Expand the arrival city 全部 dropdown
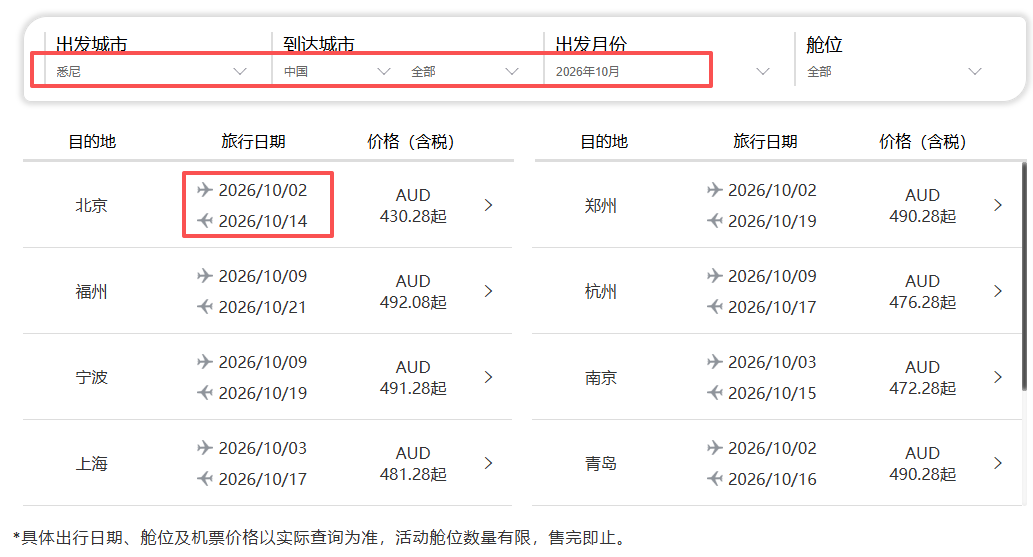 coord(512,72)
